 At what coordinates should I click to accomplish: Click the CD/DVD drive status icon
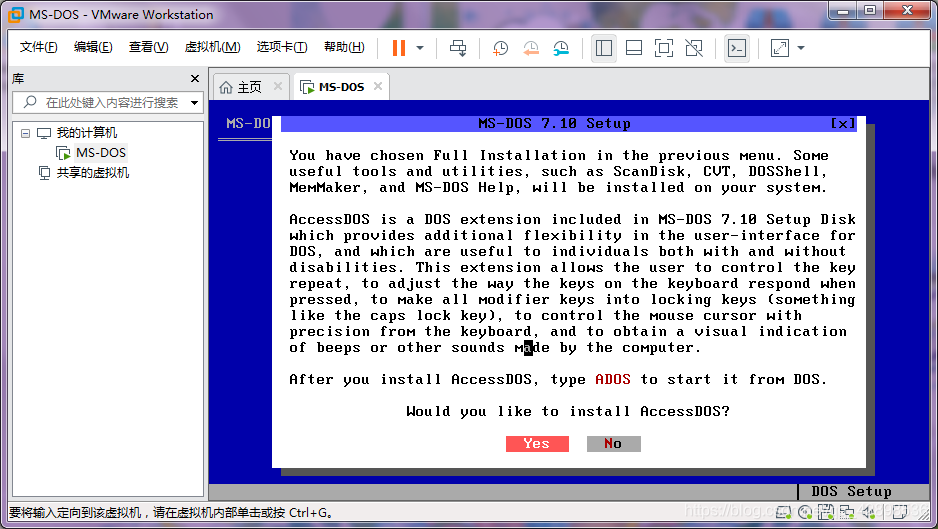tap(805, 512)
